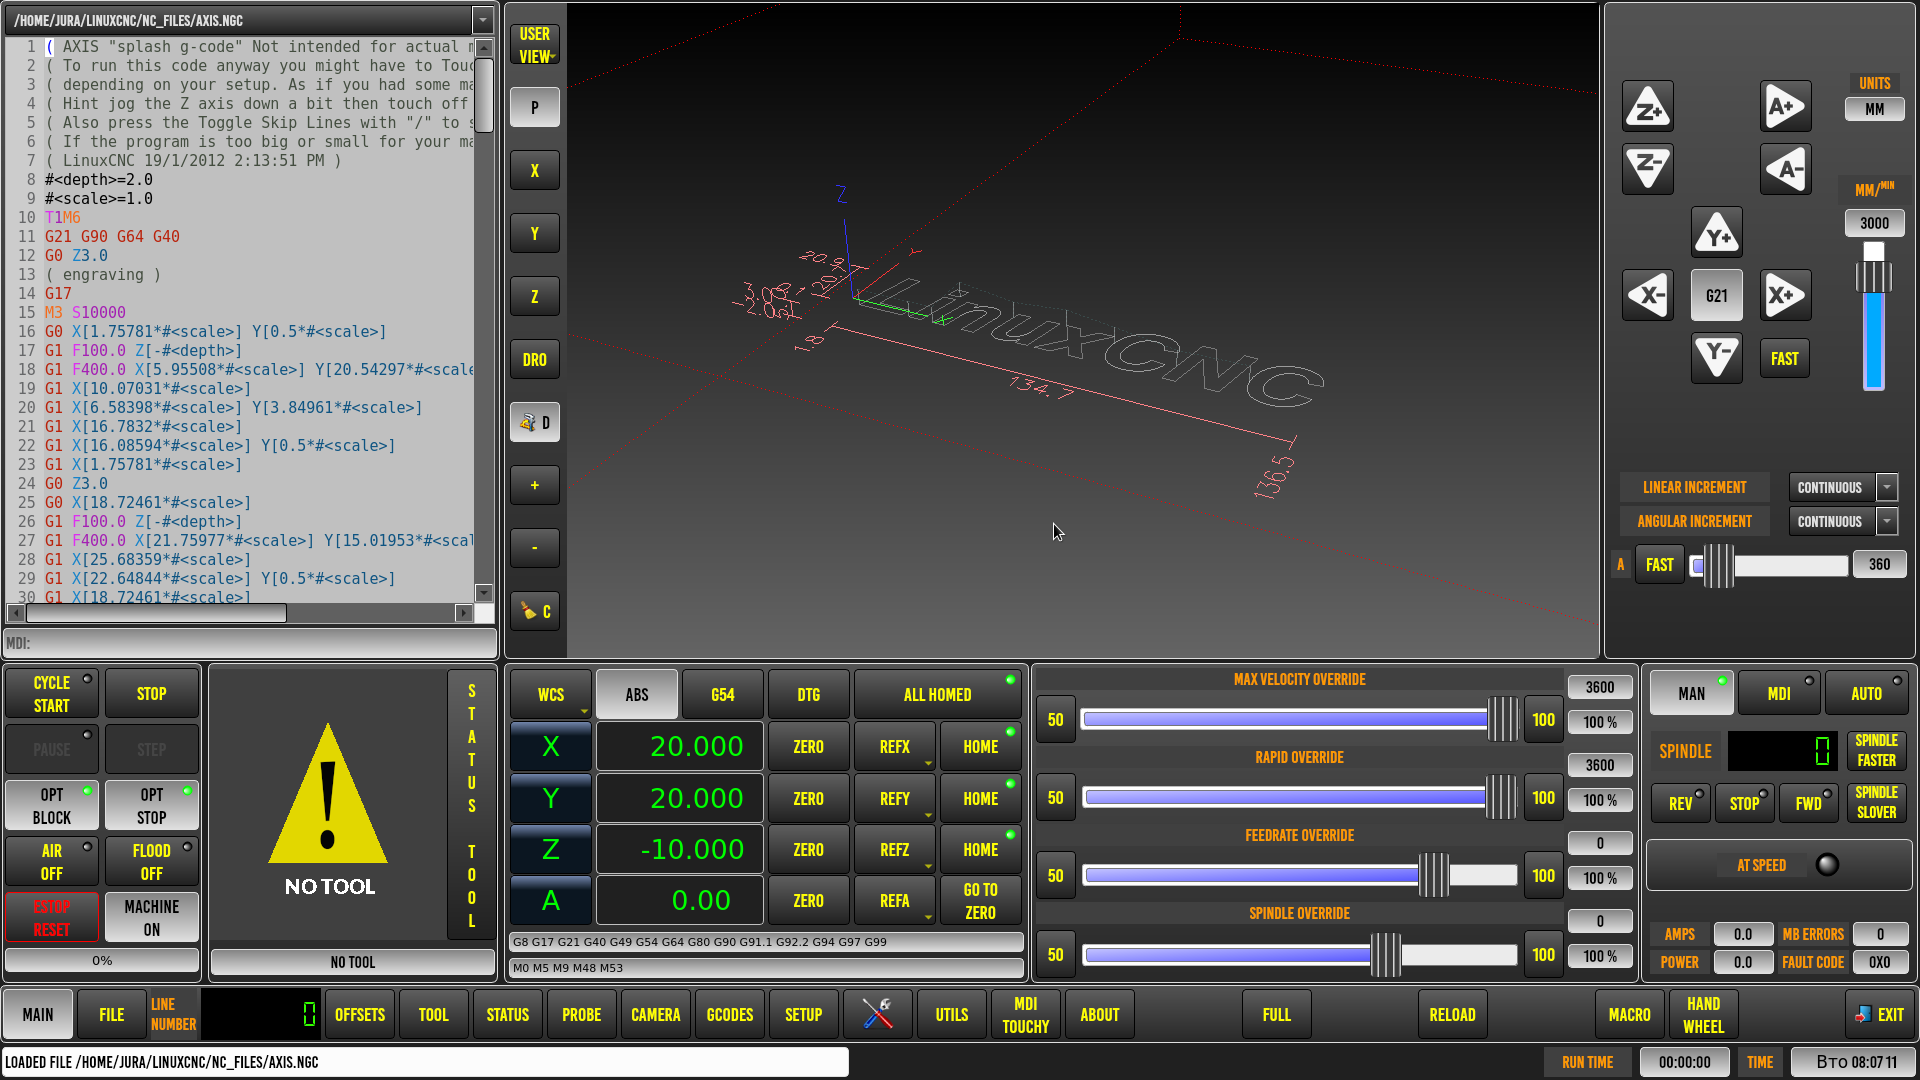1920x1080 pixels.
Task: Switch preview to Z view
Action: coord(535,297)
